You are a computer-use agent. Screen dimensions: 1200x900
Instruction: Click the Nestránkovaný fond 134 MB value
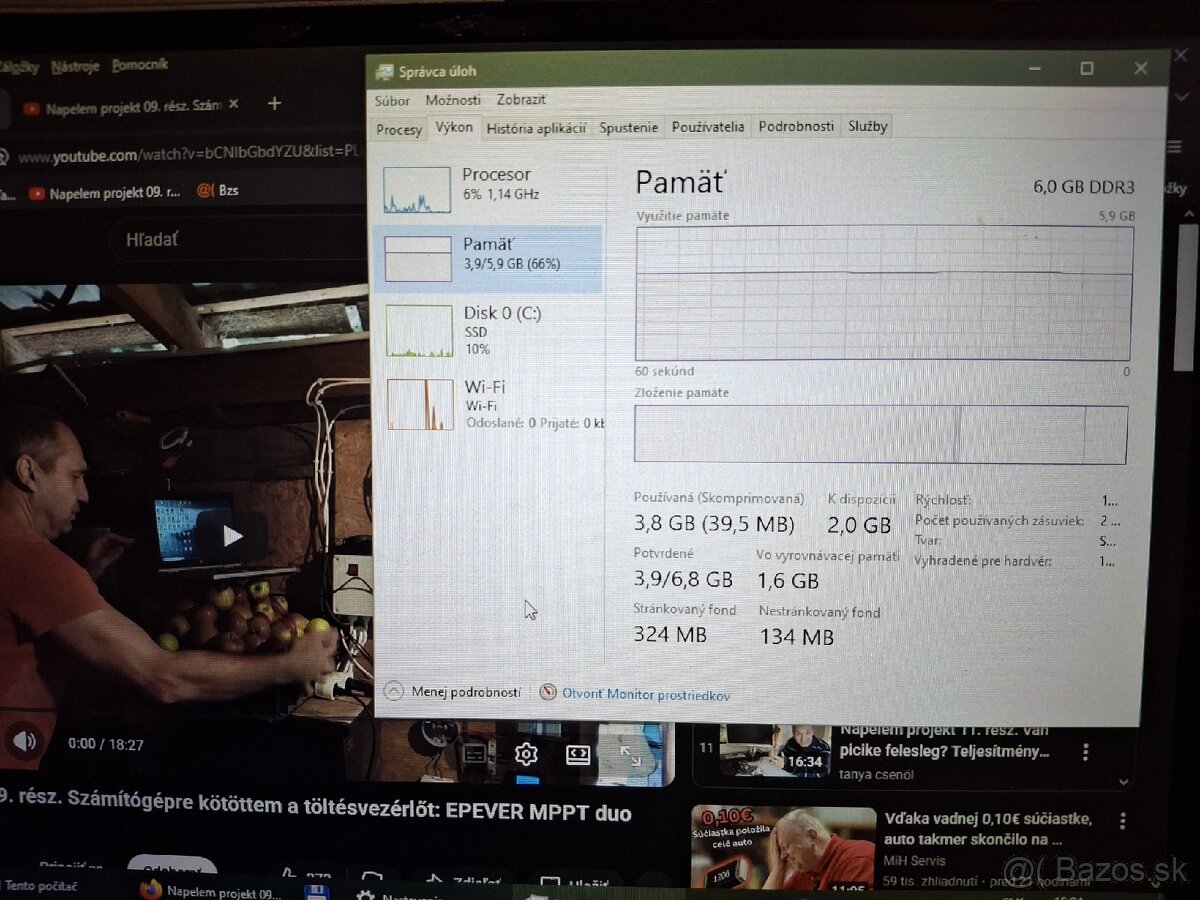796,636
